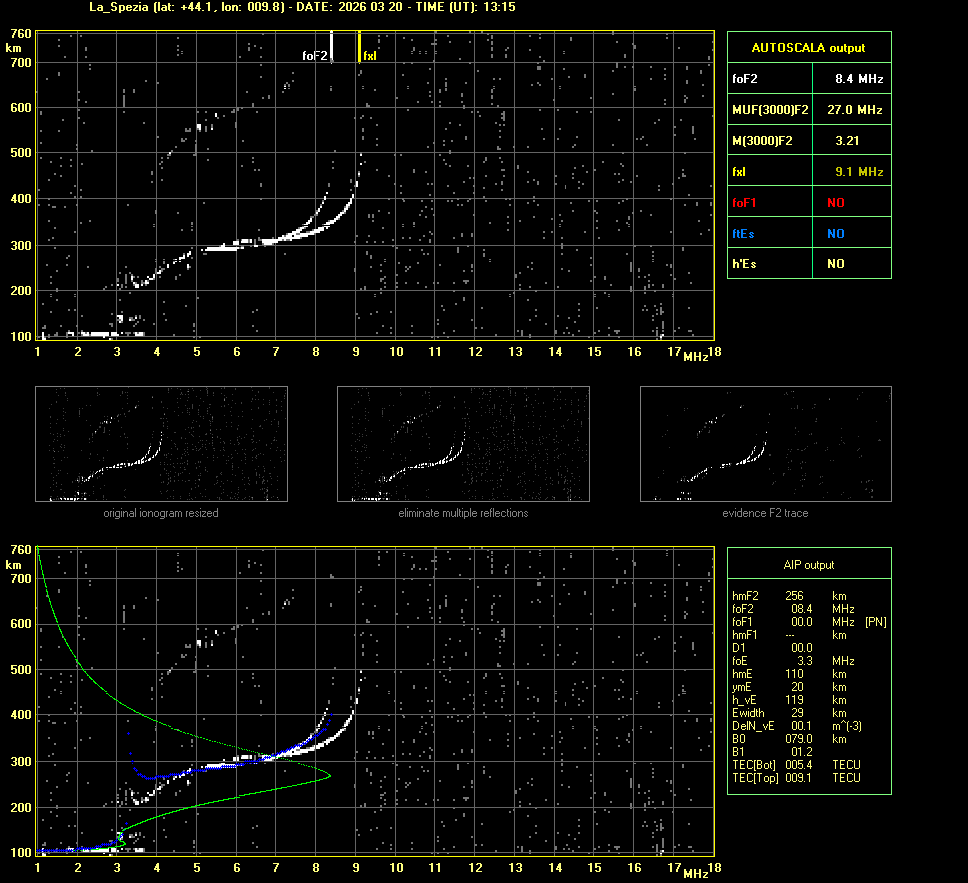The width and height of the screenshot is (968, 883).
Task: Click the AUTOSCALA output header
Action: [x=808, y=47]
